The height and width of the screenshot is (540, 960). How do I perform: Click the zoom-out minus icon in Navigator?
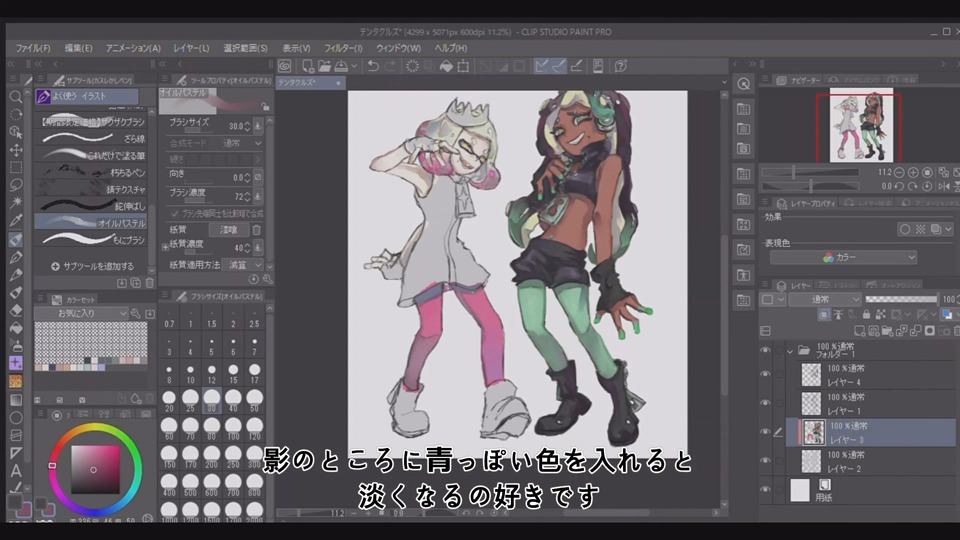(x=899, y=173)
